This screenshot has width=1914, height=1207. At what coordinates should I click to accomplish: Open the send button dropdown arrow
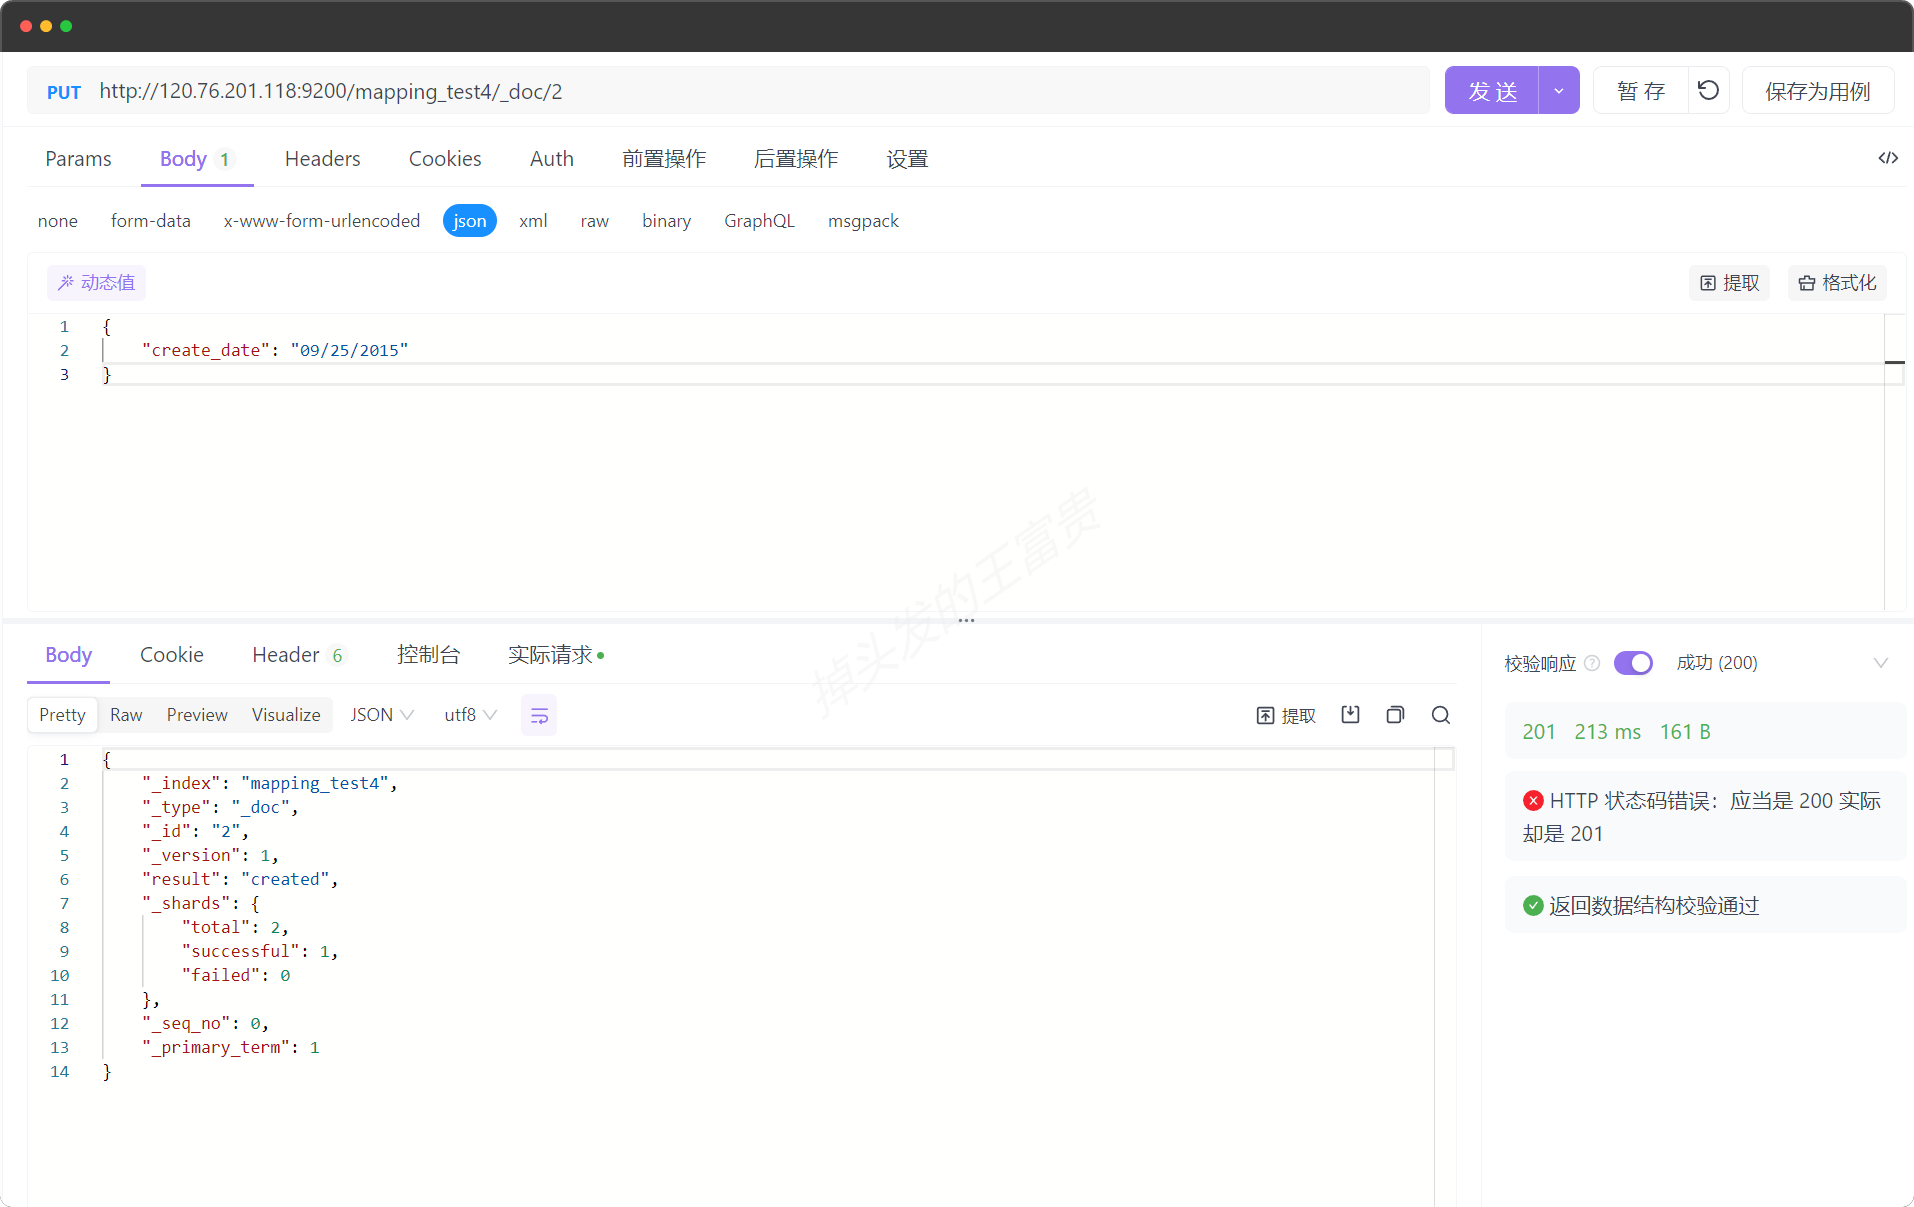pos(1559,90)
